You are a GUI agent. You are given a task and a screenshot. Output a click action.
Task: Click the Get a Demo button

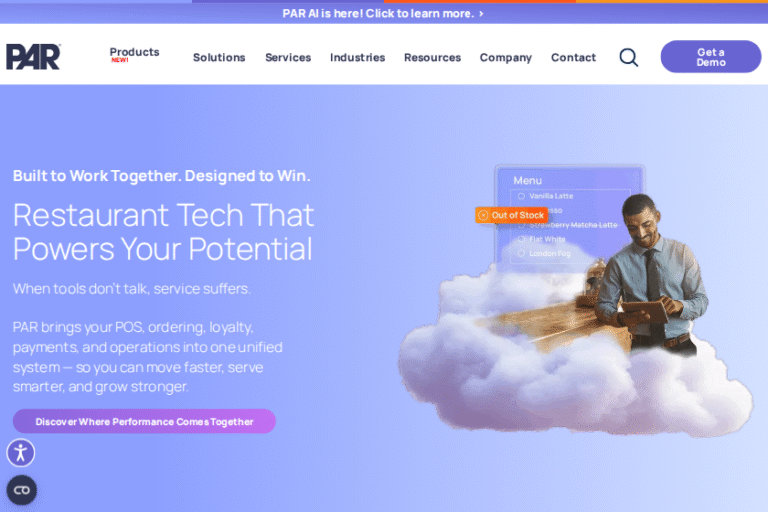tap(711, 57)
